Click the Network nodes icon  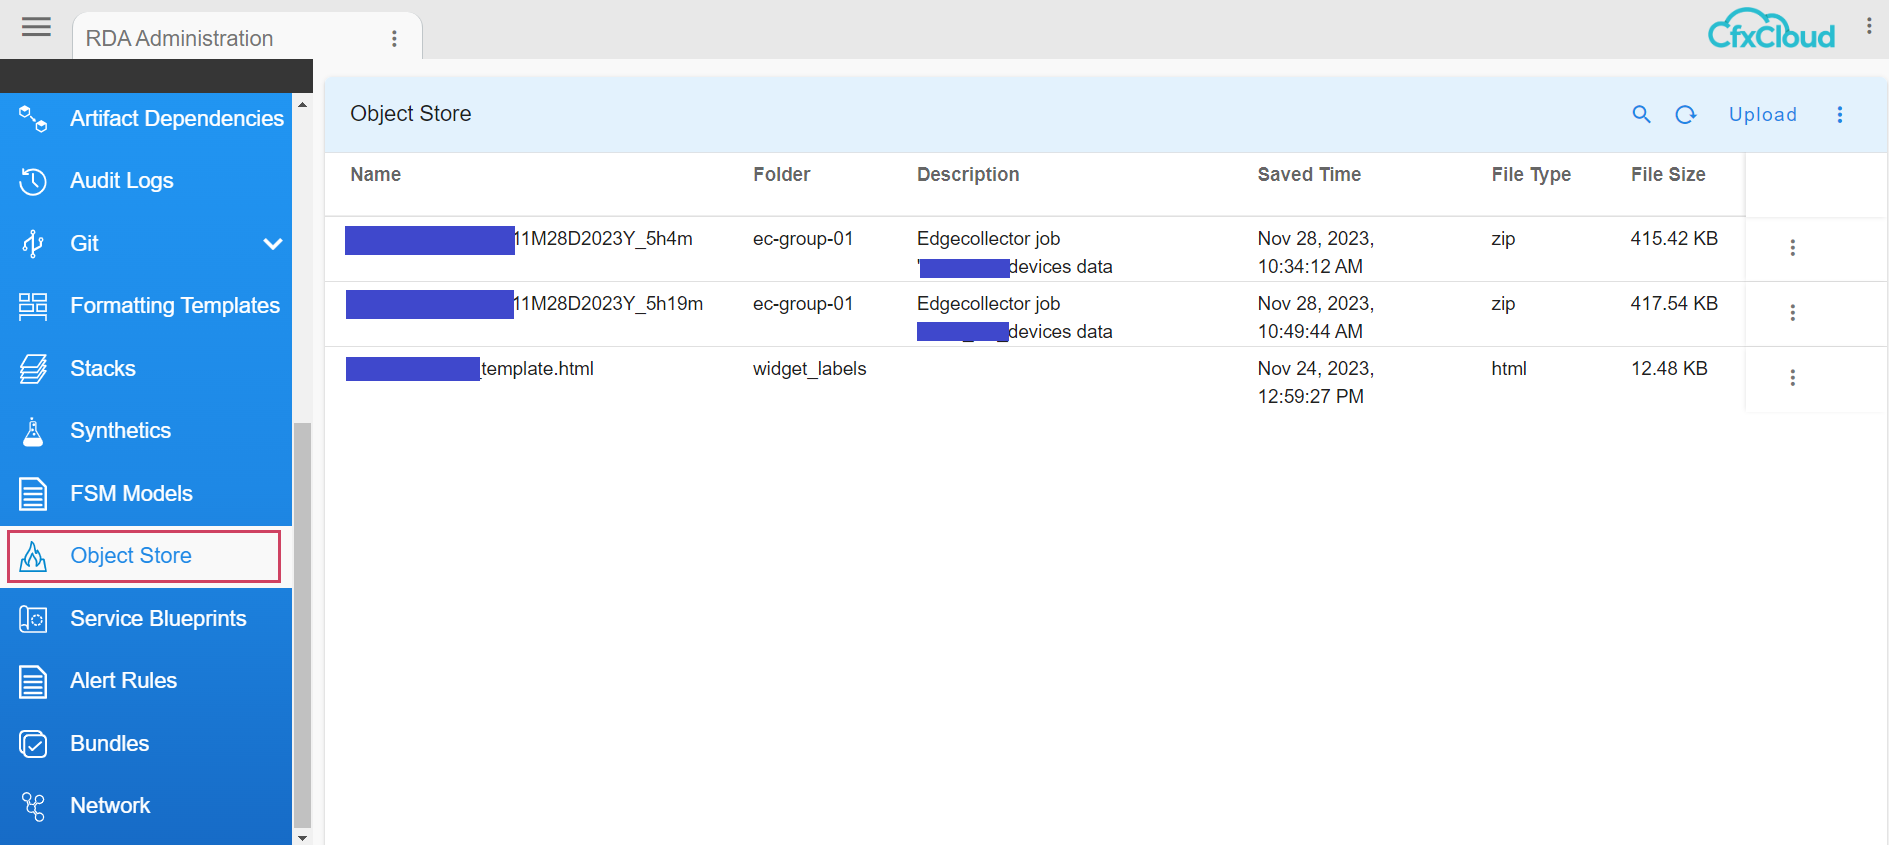[x=33, y=806]
